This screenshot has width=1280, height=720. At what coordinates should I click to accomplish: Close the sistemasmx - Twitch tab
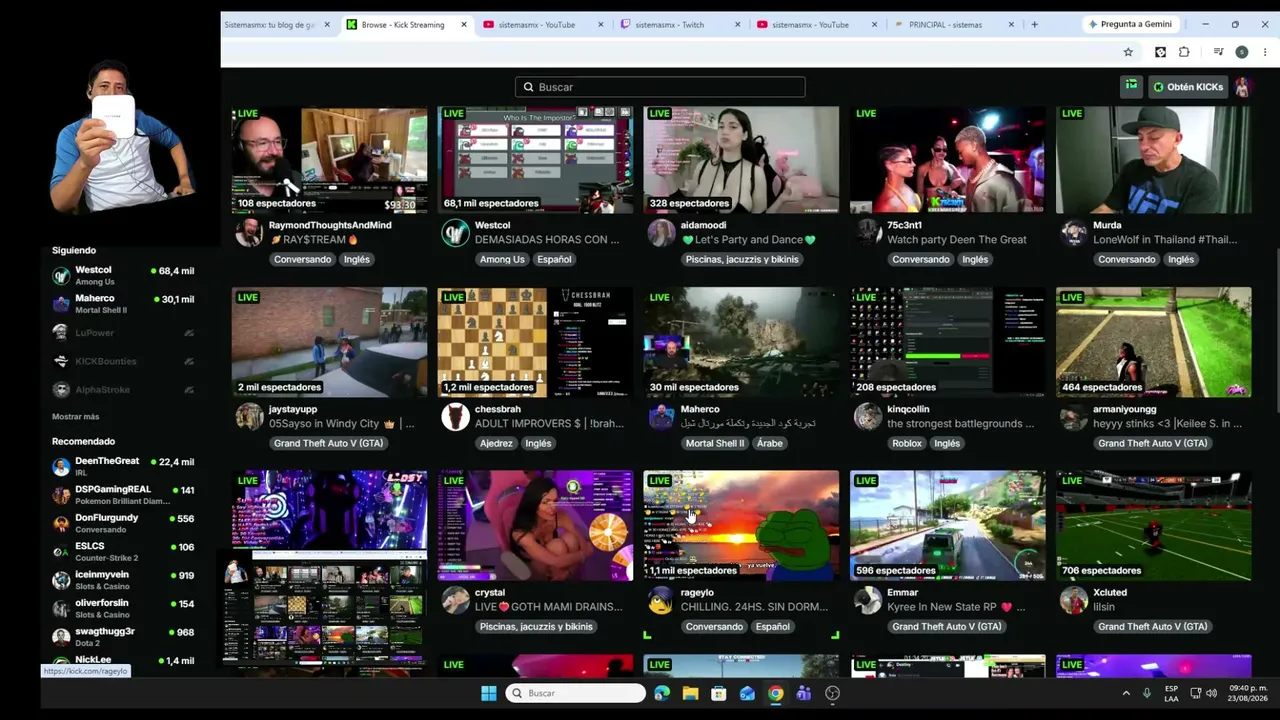click(x=736, y=24)
